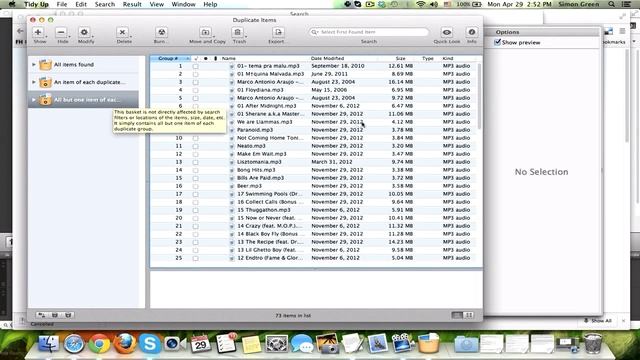The width and height of the screenshot is (640, 360).
Task: Switch to list view mode button
Action: click(x=457, y=315)
